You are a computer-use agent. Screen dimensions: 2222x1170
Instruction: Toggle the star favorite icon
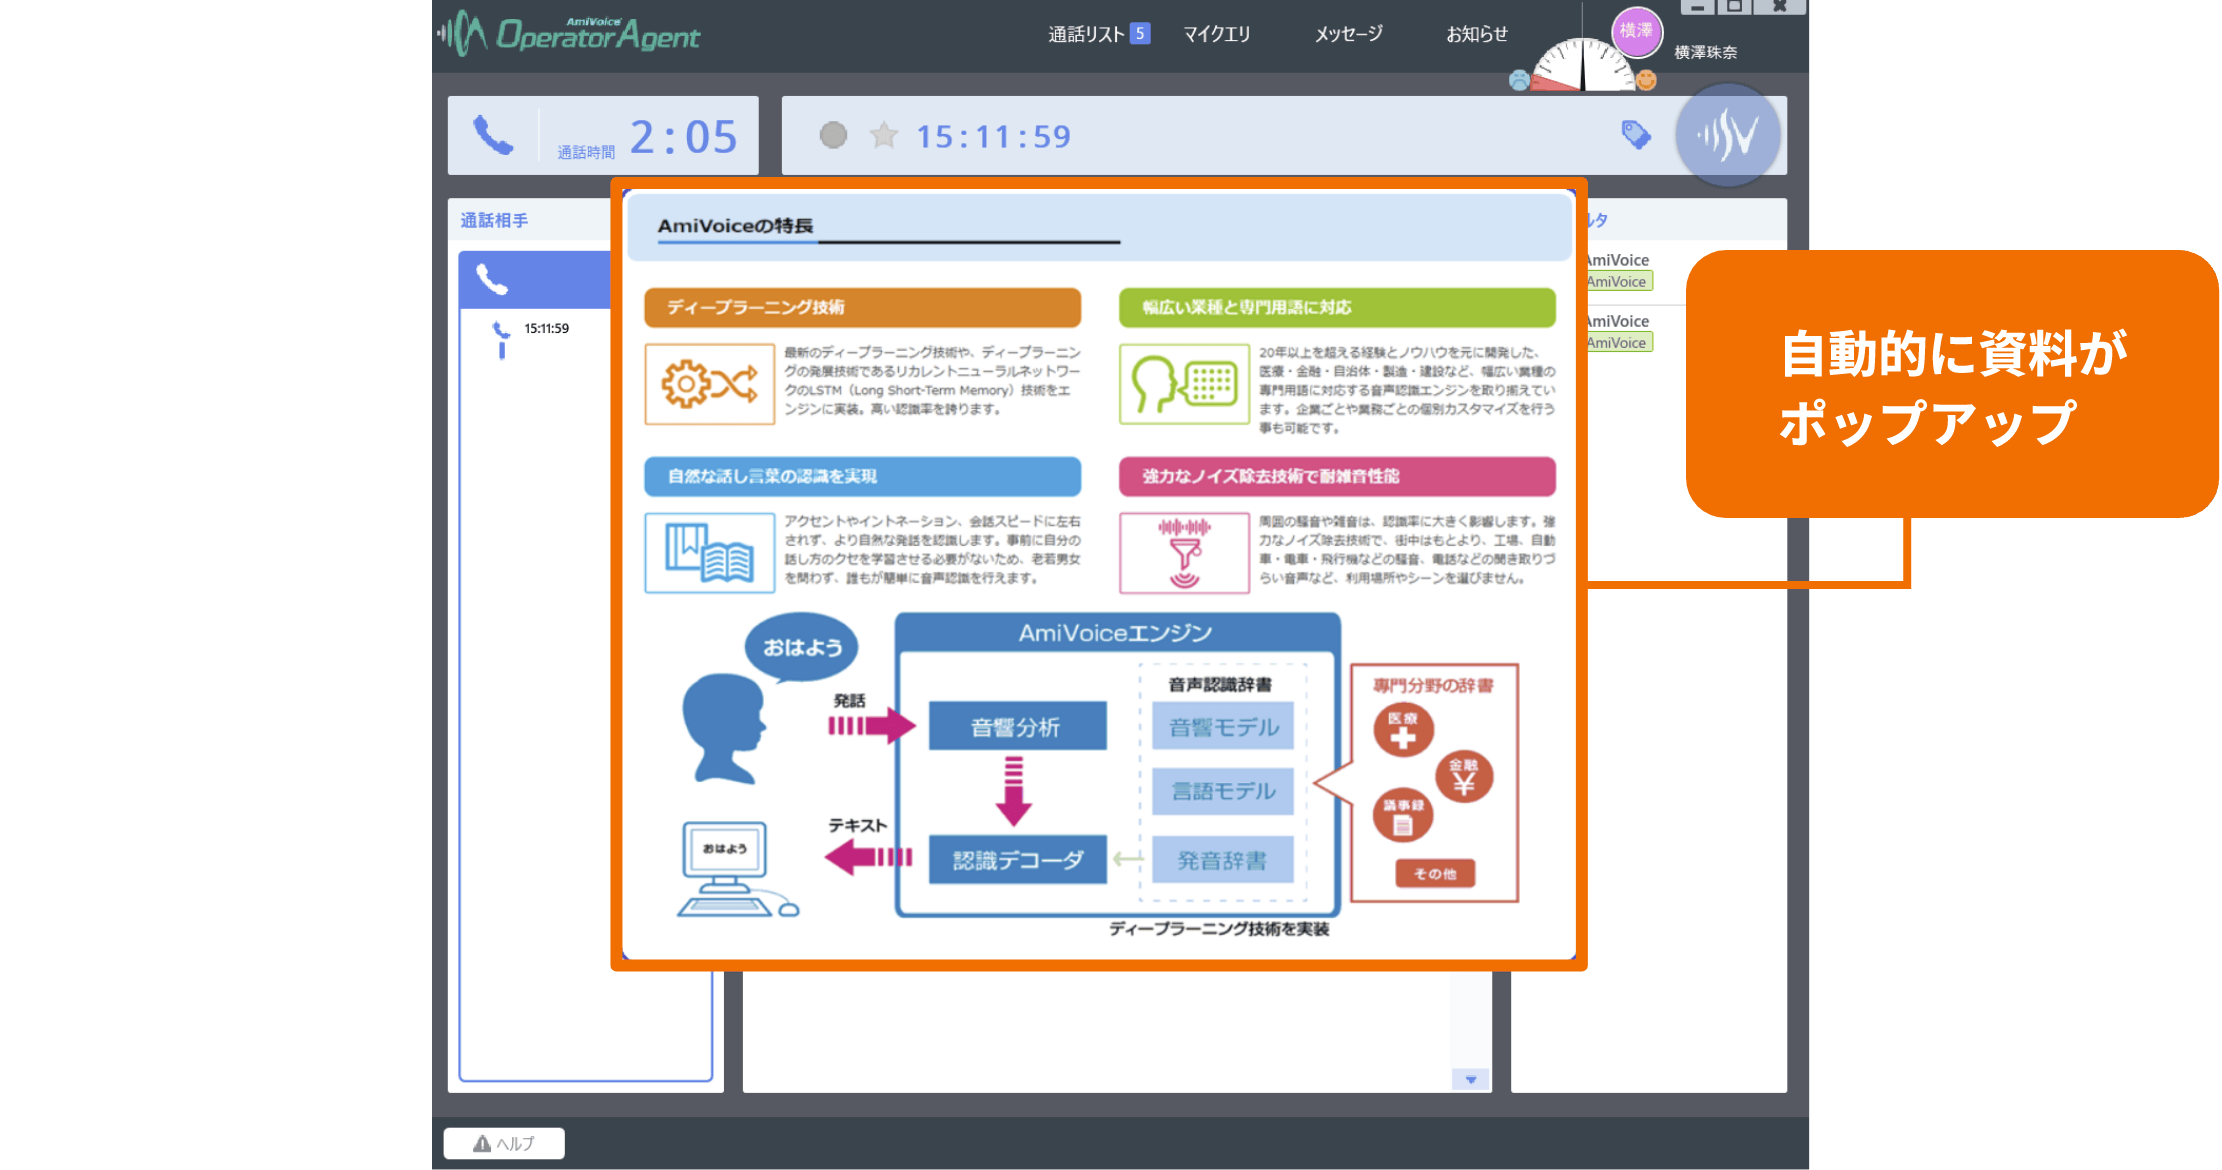[x=884, y=135]
